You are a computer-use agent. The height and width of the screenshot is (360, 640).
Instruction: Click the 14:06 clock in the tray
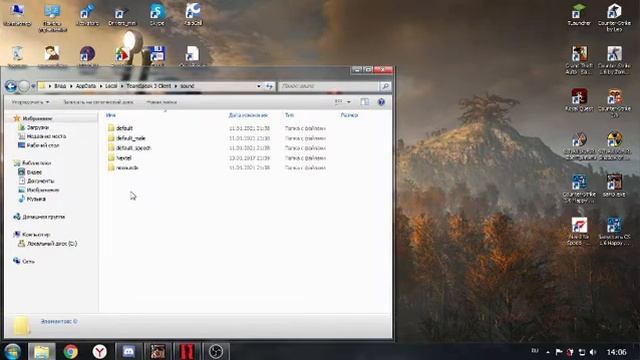pyautogui.click(x=616, y=352)
